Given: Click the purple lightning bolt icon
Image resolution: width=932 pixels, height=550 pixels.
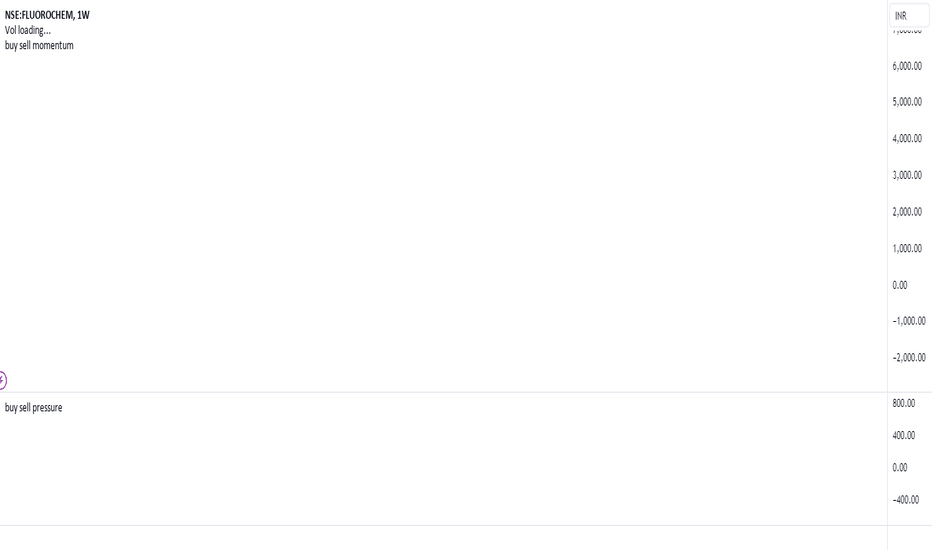Looking at the screenshot, I should (2, 380).
